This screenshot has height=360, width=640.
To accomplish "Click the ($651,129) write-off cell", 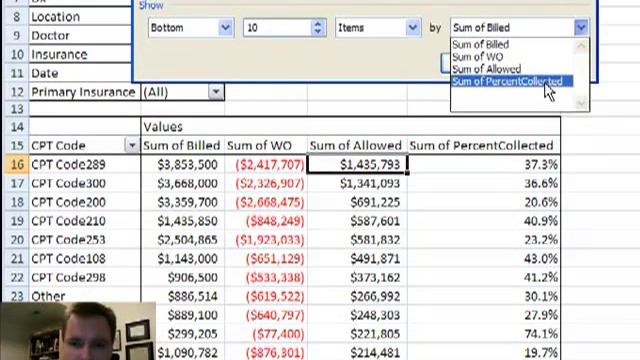I will click(266, 258).
